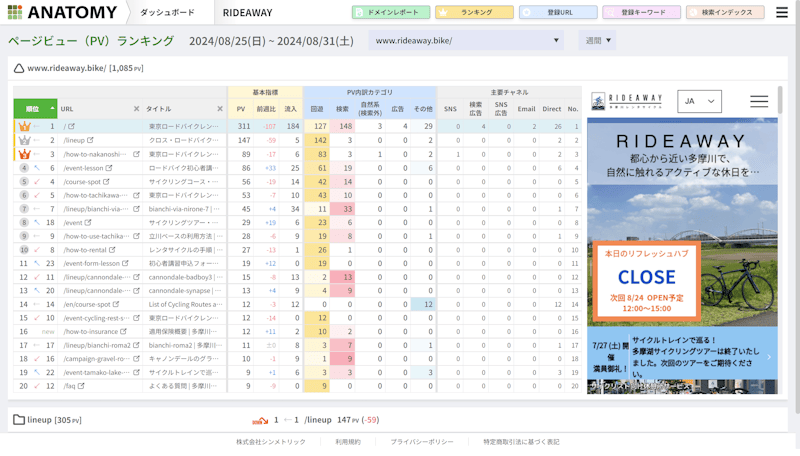Click the gold crown rank 1 icon
Screen dimensions: 800x456
click(24, 126)
